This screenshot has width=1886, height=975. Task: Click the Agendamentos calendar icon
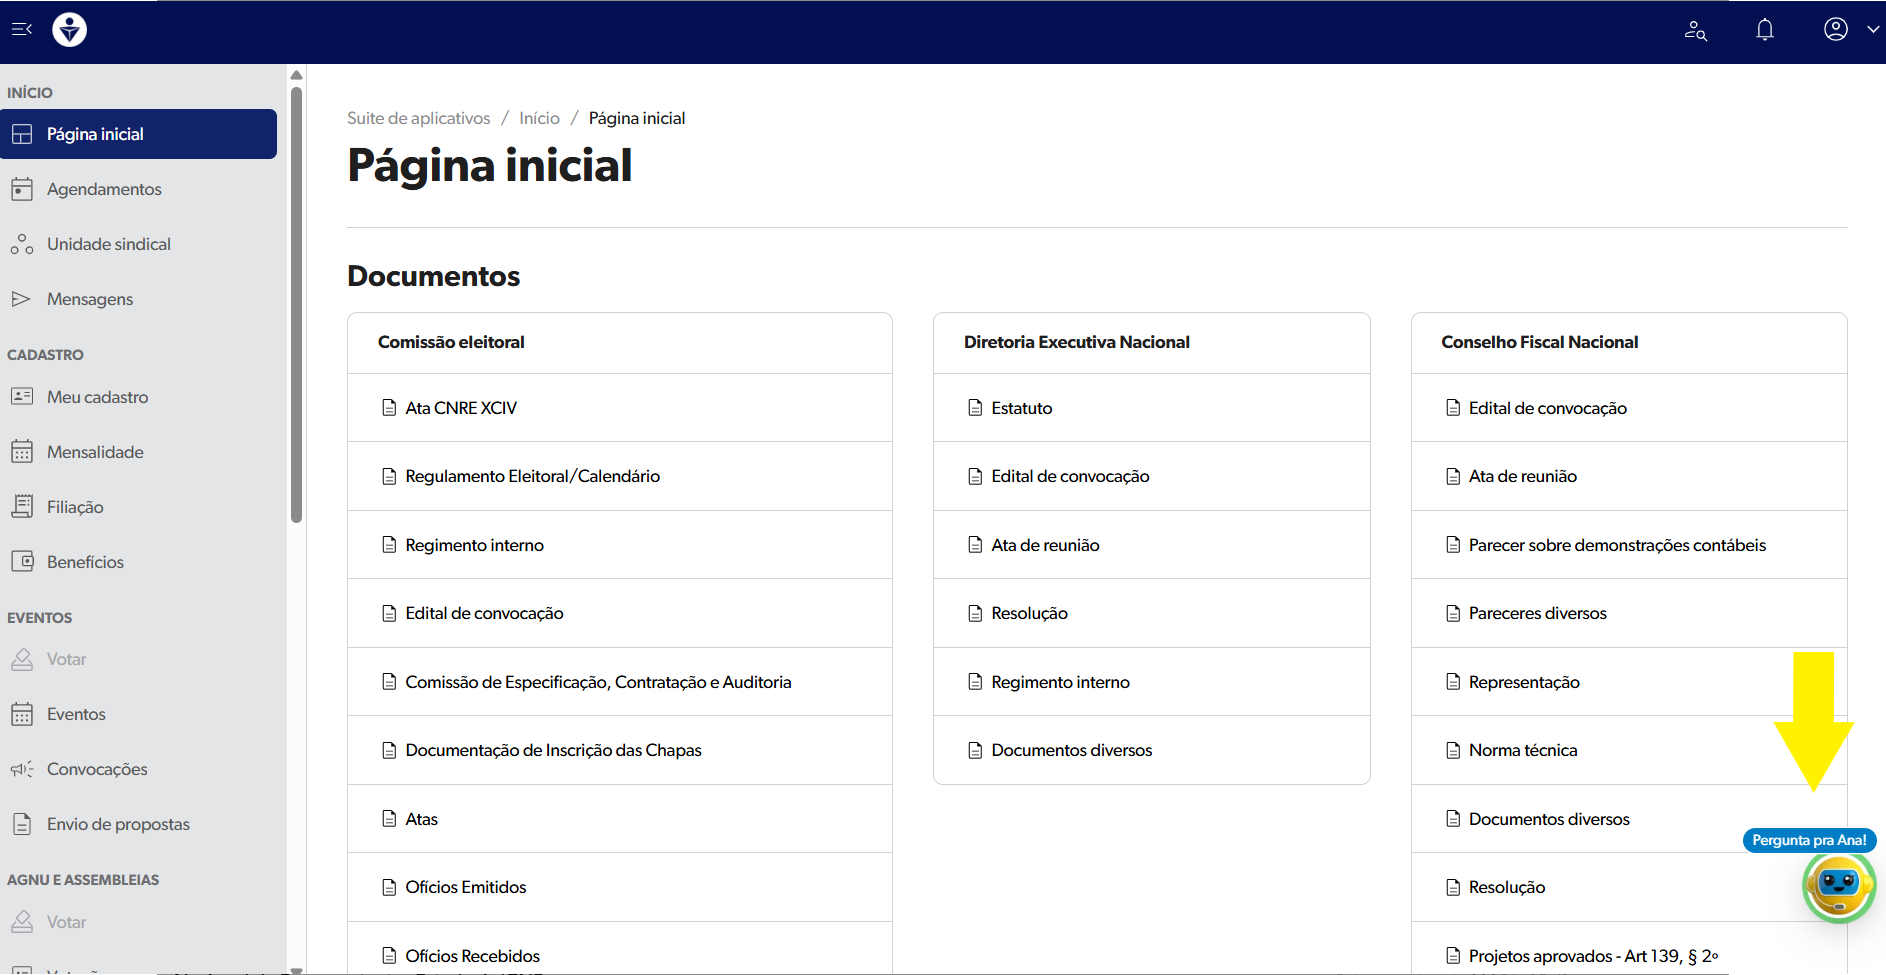click(x=22, y=189)
